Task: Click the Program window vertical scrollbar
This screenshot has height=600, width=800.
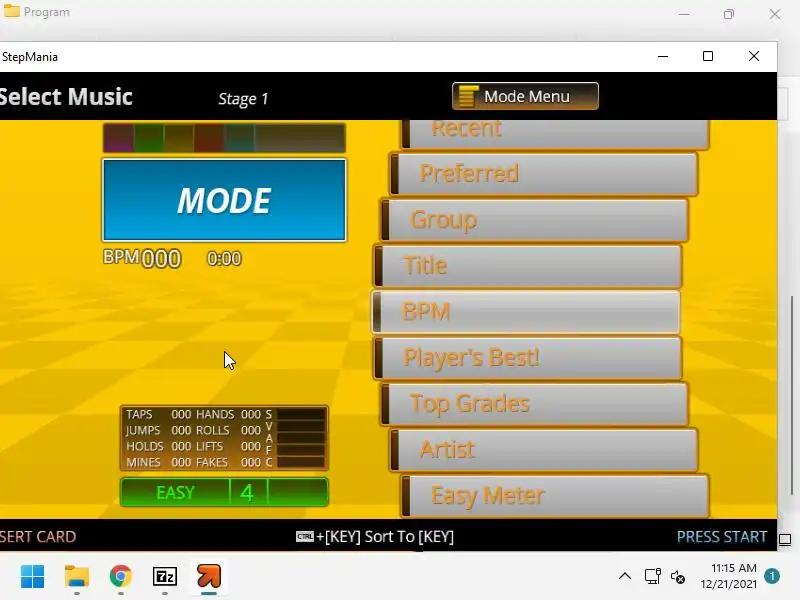Action: click(792, 395)
